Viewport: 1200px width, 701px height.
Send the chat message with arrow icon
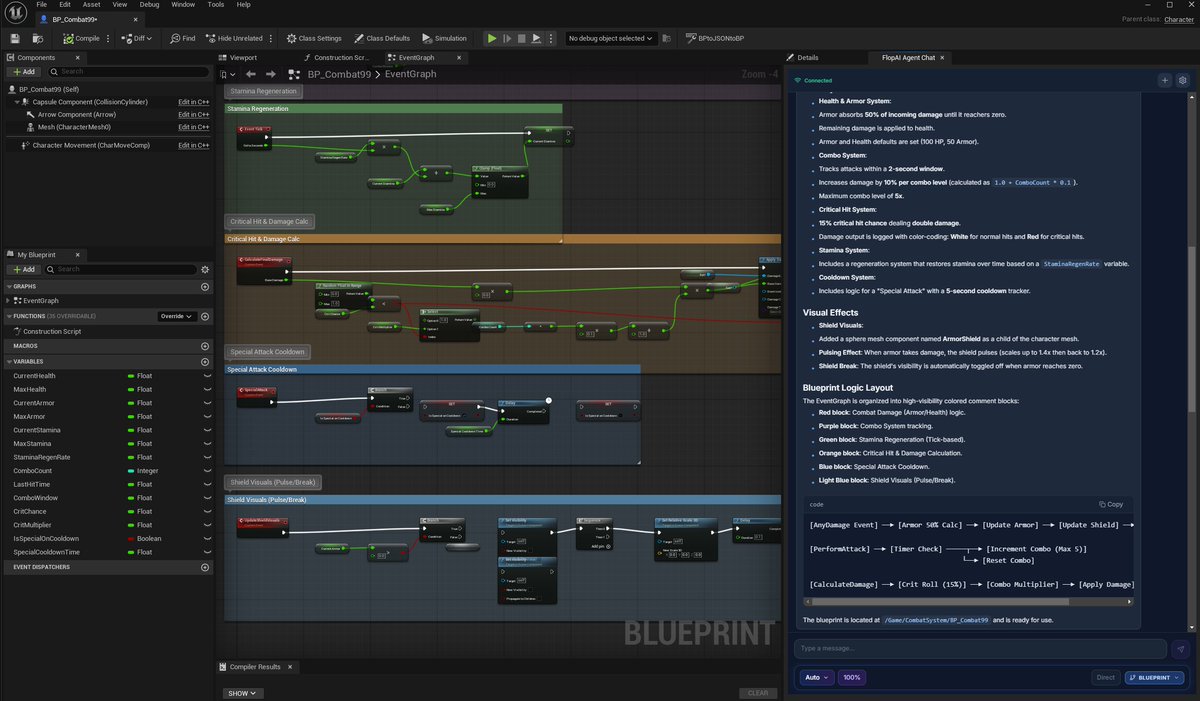tap(1180, 648)
